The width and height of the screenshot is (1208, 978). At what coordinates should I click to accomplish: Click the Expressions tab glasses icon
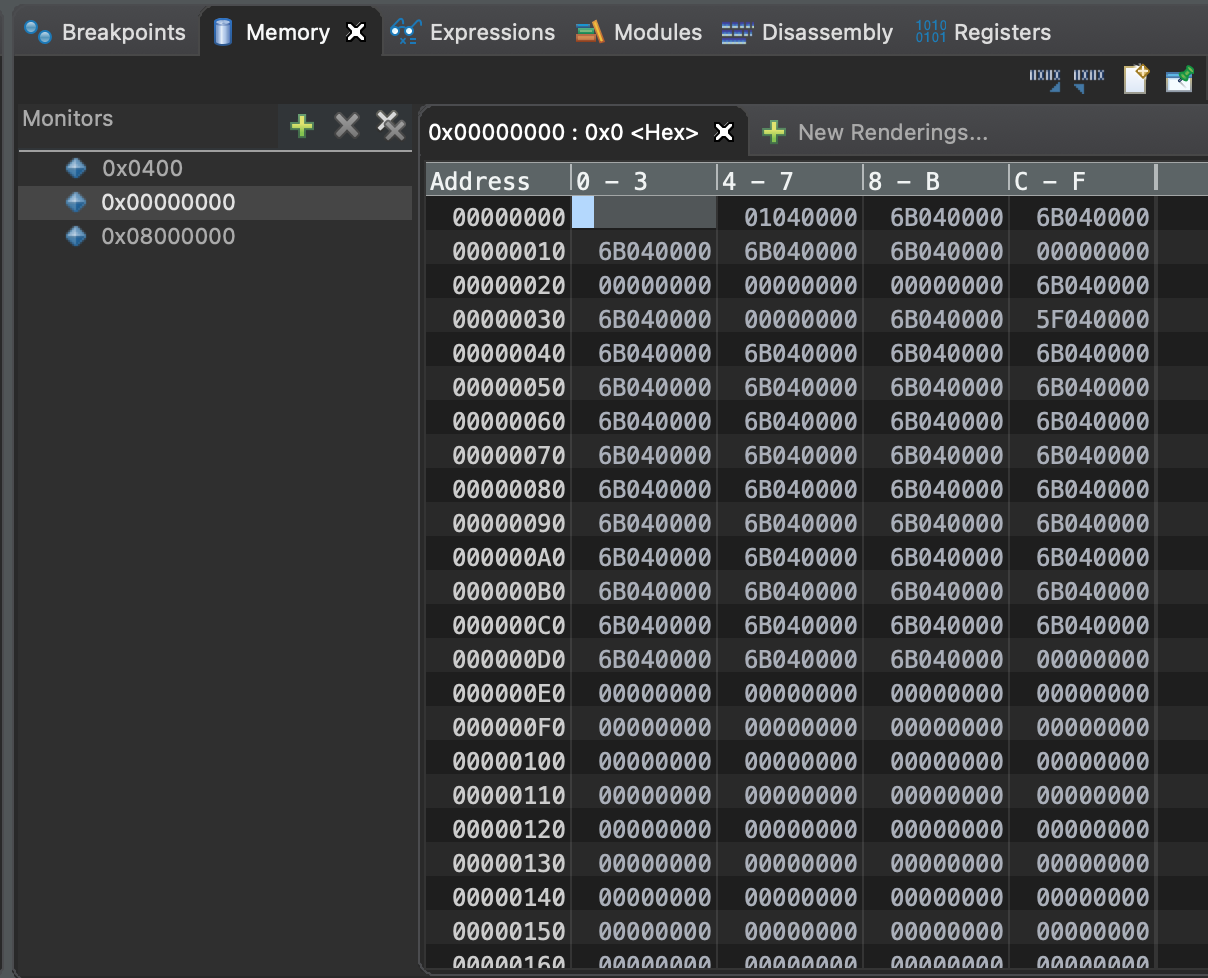click(x=405, y=32)
